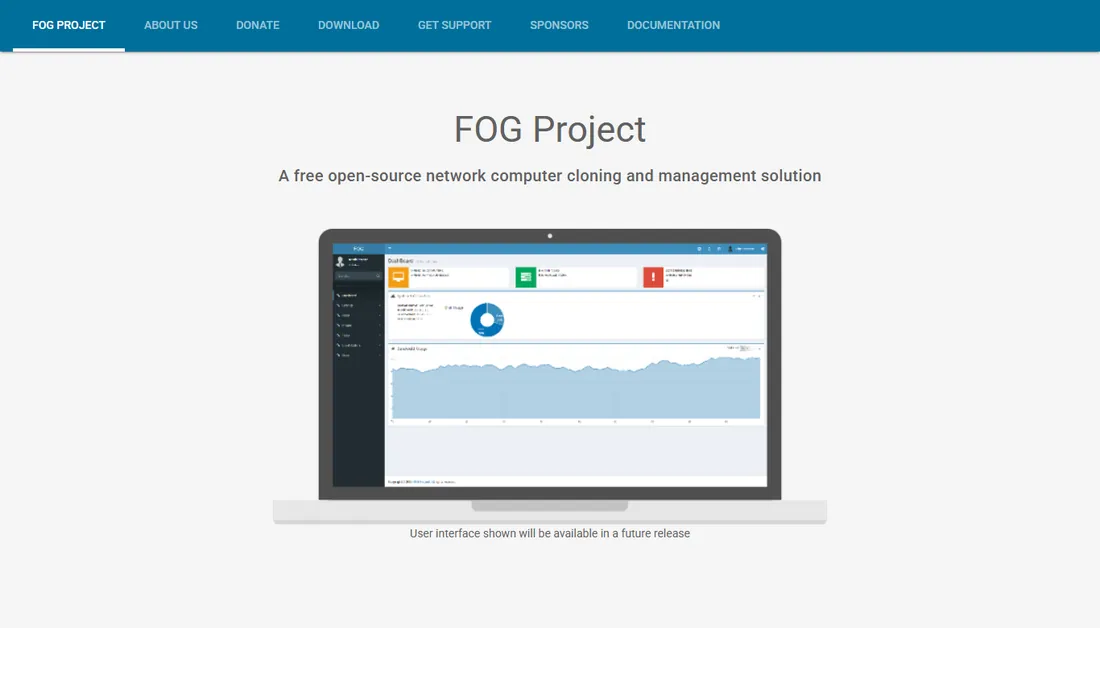The height and width of the screenshot is (688, 1100).
Task: Click the tagline about network computer cloning
Action: 550,176
